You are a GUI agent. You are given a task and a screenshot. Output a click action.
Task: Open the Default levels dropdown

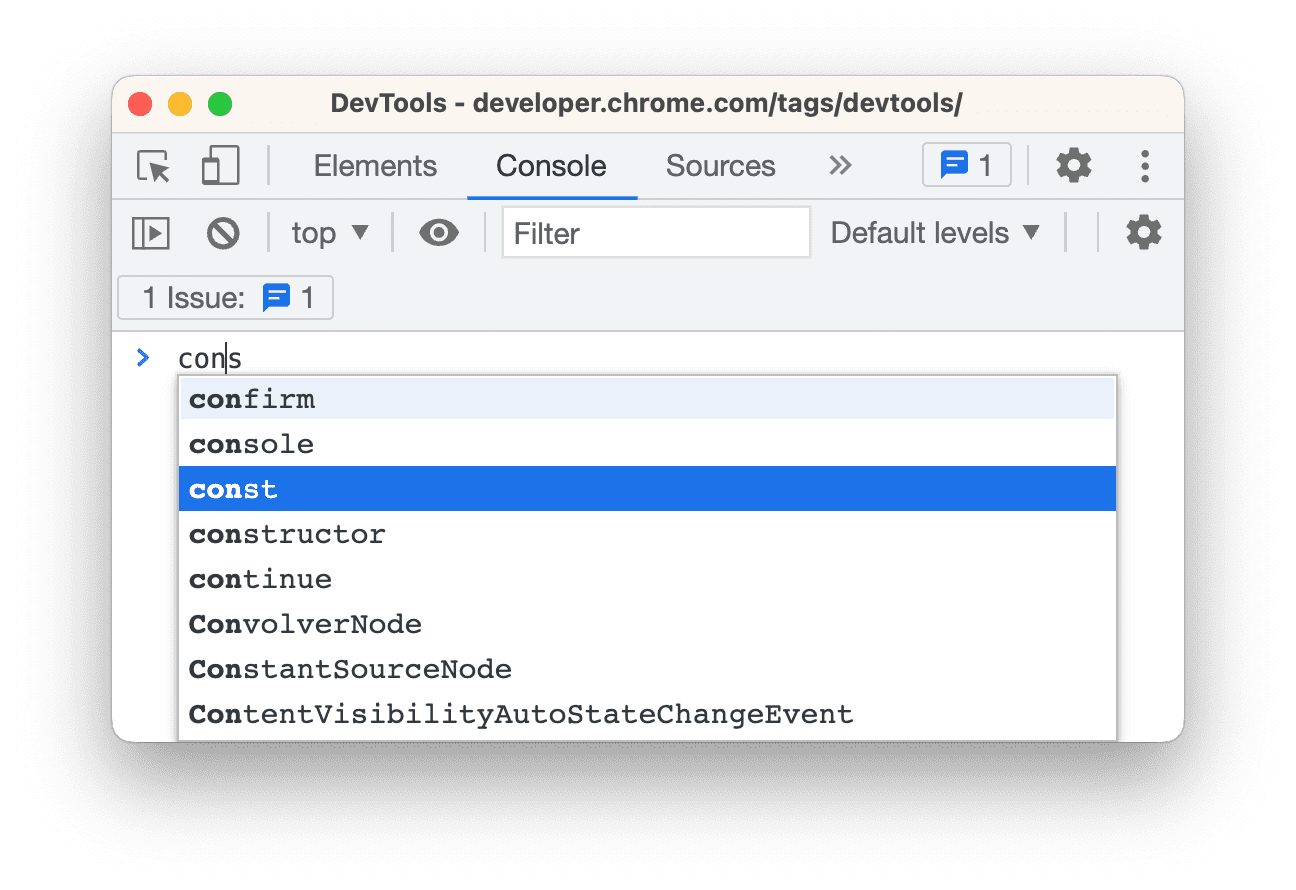(937, 232)
